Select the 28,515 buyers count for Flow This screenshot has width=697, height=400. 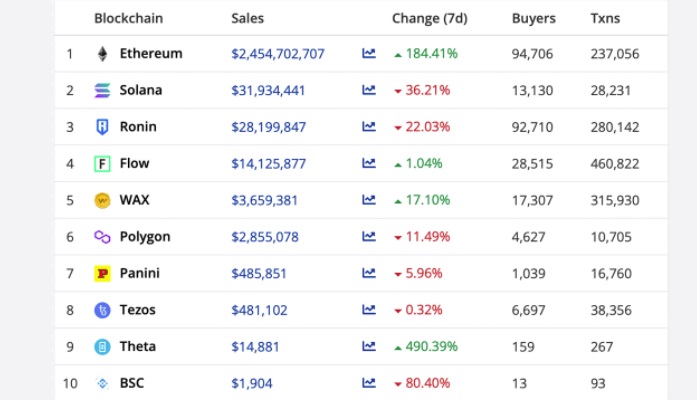coord(533,164)
